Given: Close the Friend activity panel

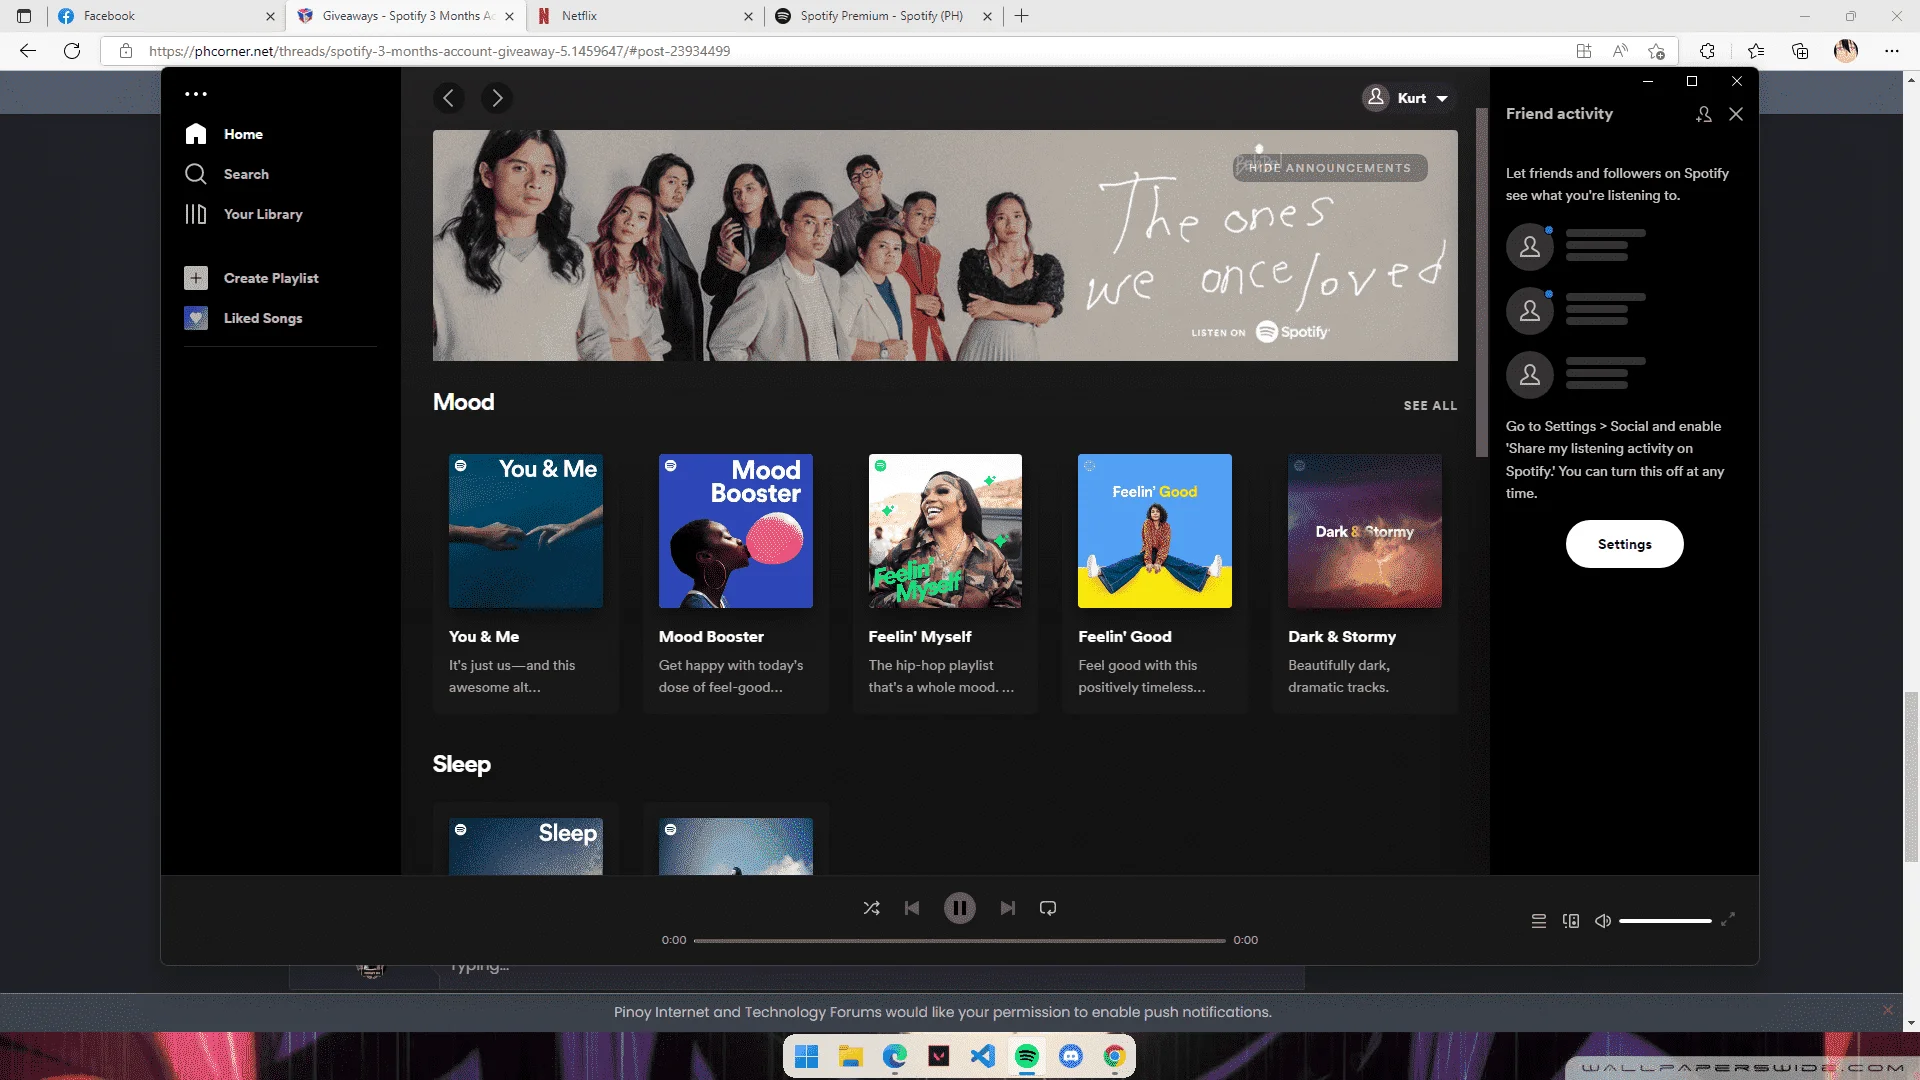Looking at the screenshot, I should tap(1736, 114).
